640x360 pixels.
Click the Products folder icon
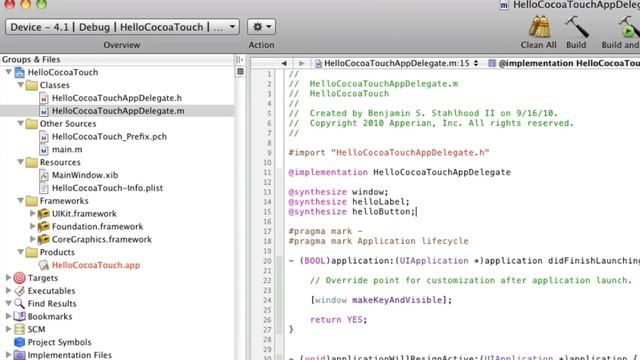click(31, 252)
